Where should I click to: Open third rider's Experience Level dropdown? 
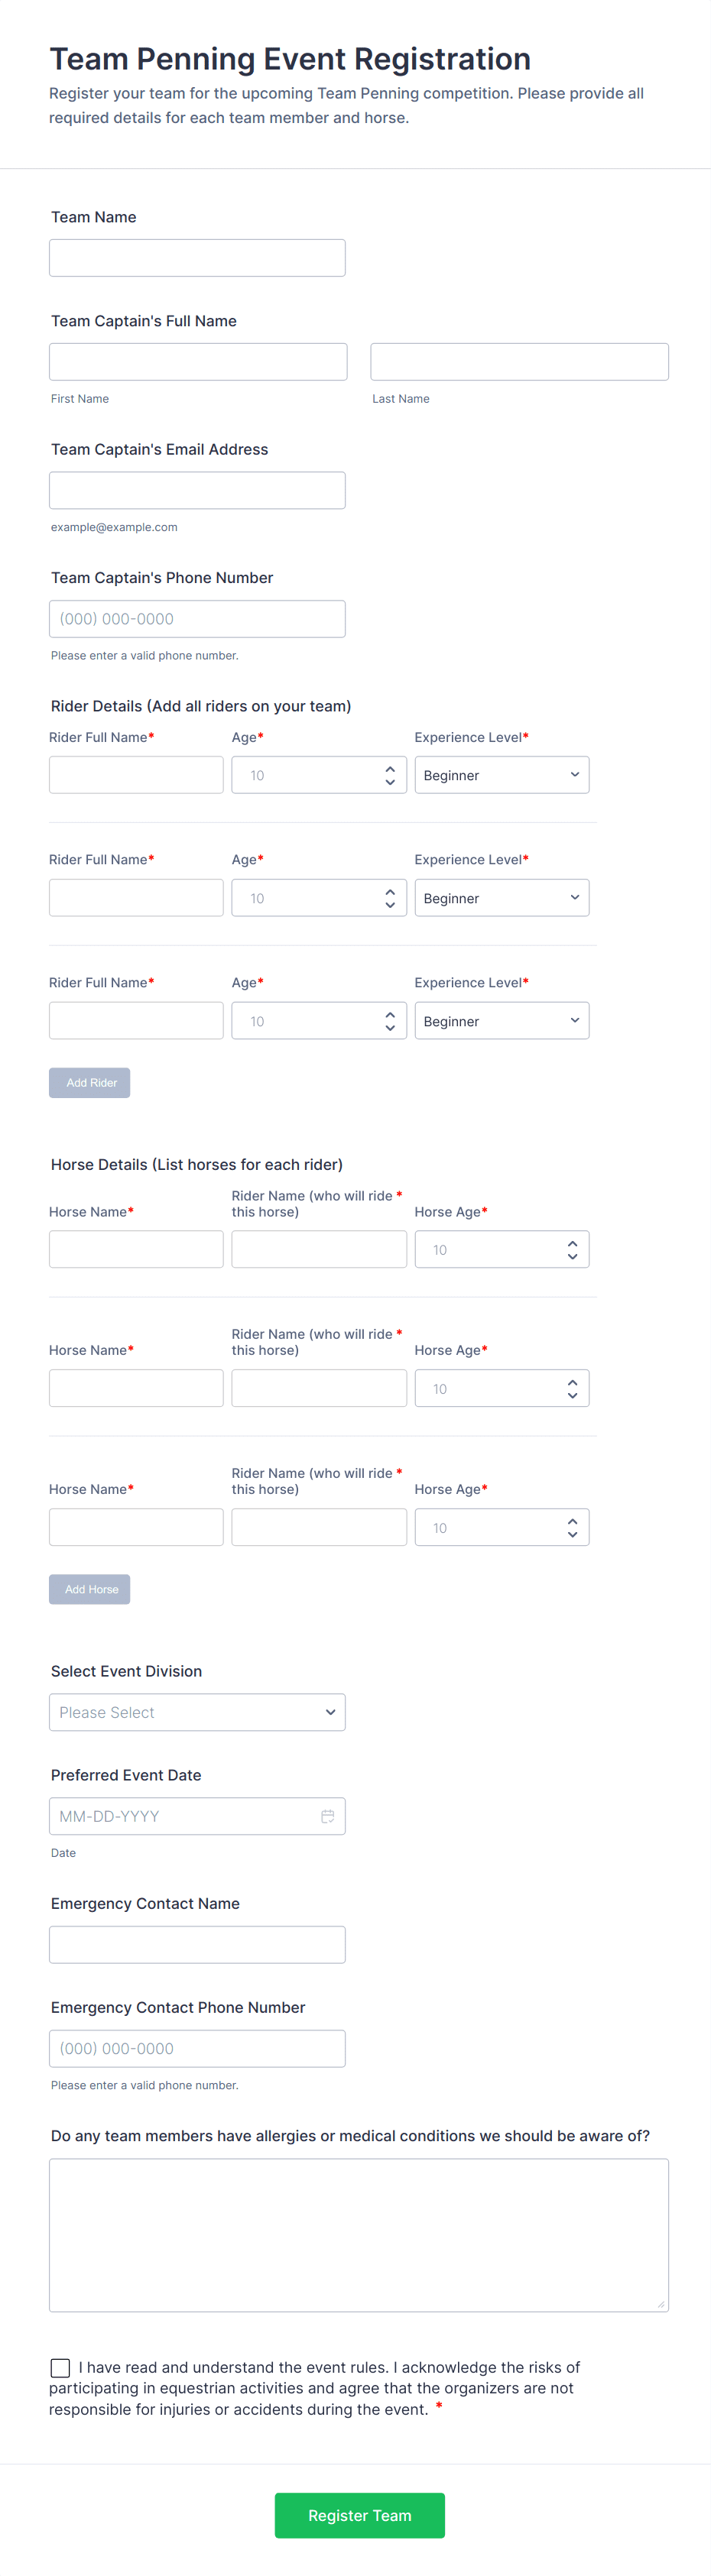[x=501, y=1021]
